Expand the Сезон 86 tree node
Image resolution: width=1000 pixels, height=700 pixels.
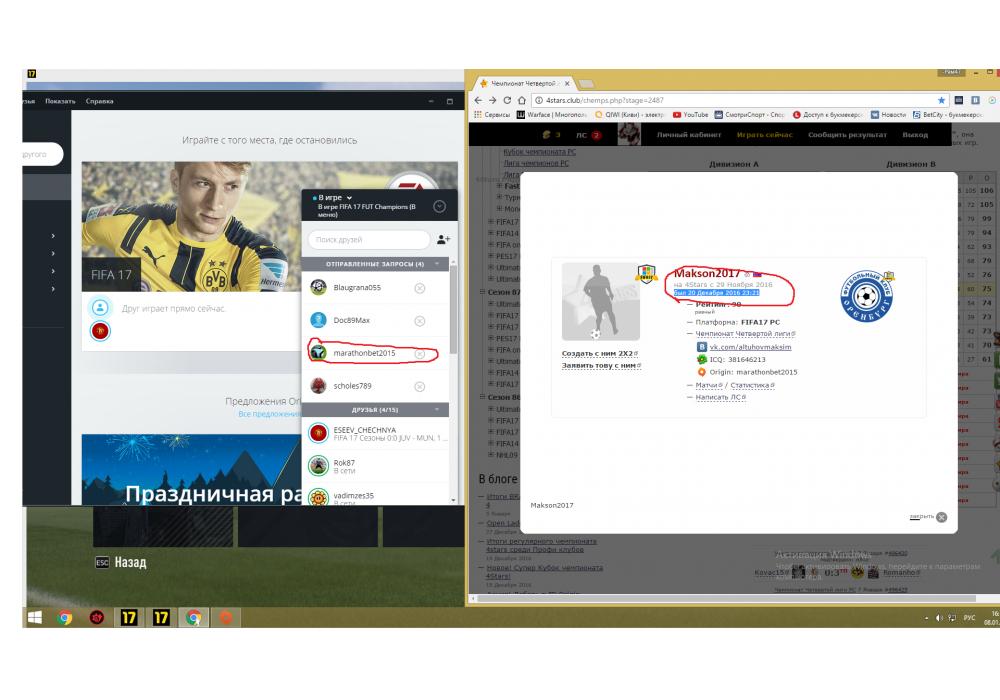pos(483,397)
